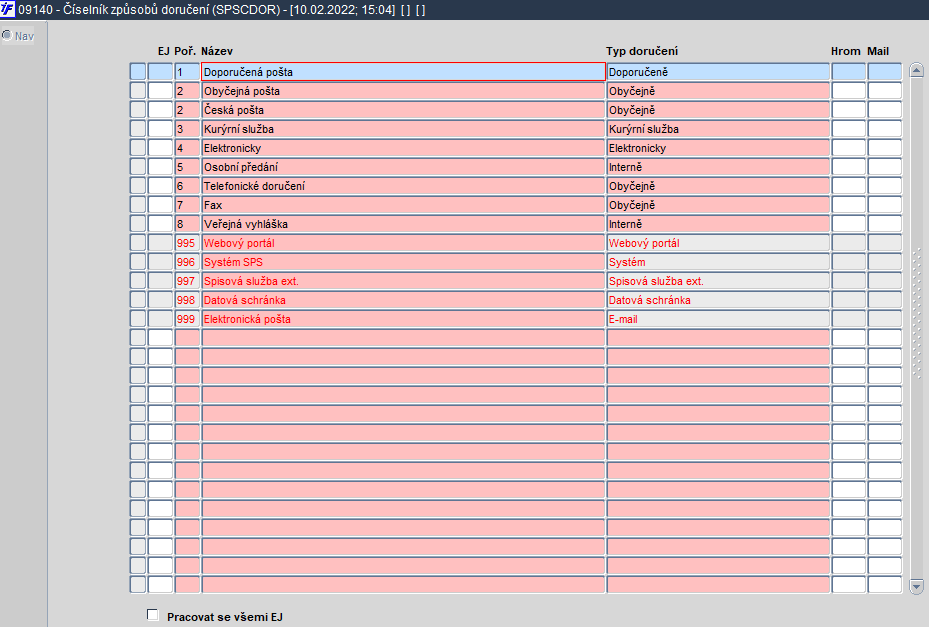
Task: Click order number 999 cell
Action: tap(187, 318)
